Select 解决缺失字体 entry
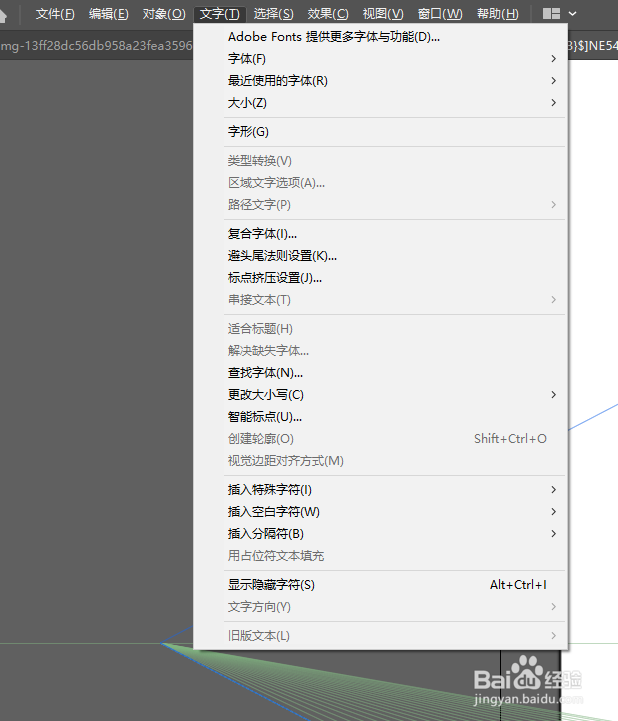This screenshot has height=721, width=618. pyautogui.click(x=381, y=351)
